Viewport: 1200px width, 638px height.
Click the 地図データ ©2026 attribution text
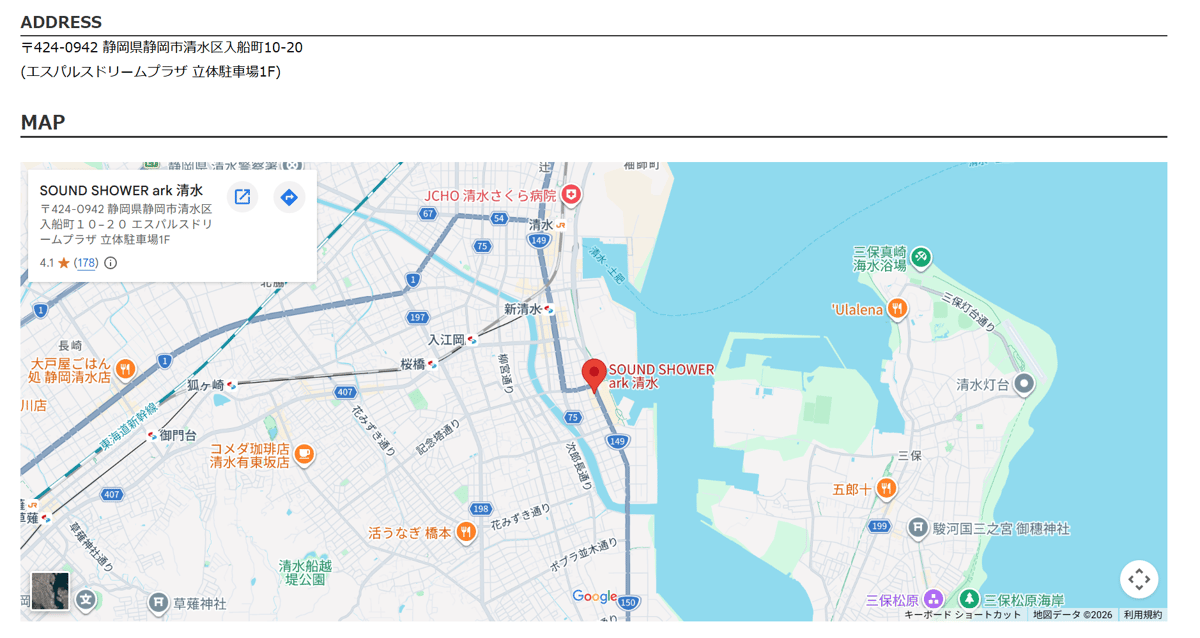click(1073, 615)
